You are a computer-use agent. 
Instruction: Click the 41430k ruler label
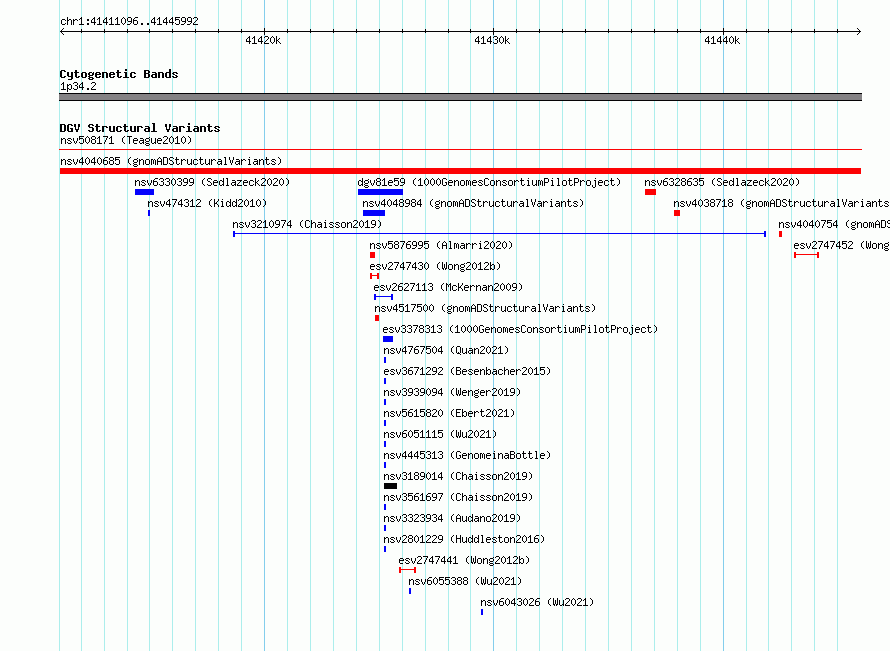click(492, 40)
